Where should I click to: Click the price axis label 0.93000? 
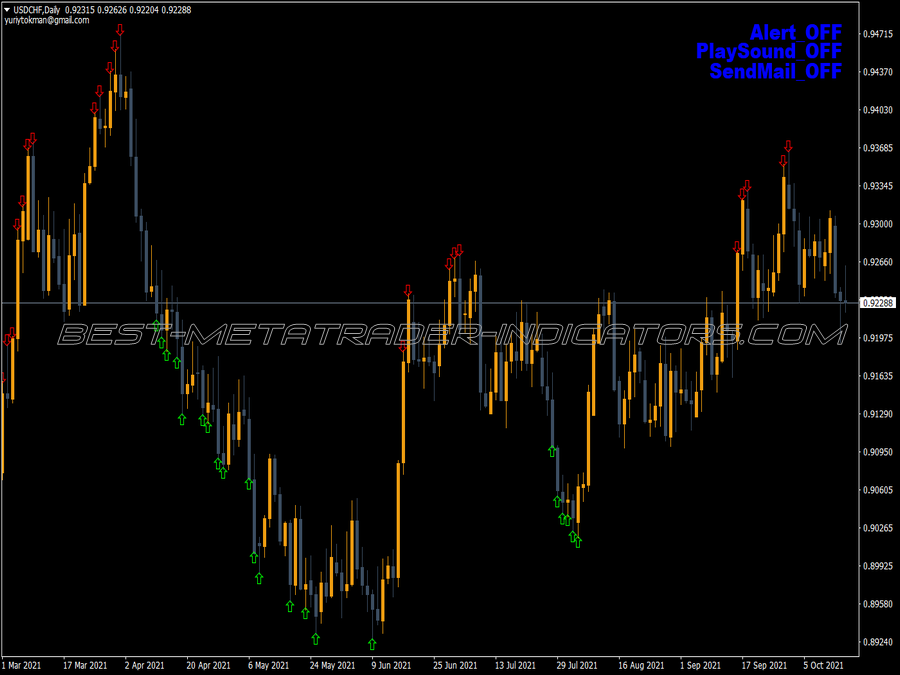click(878, 224)
